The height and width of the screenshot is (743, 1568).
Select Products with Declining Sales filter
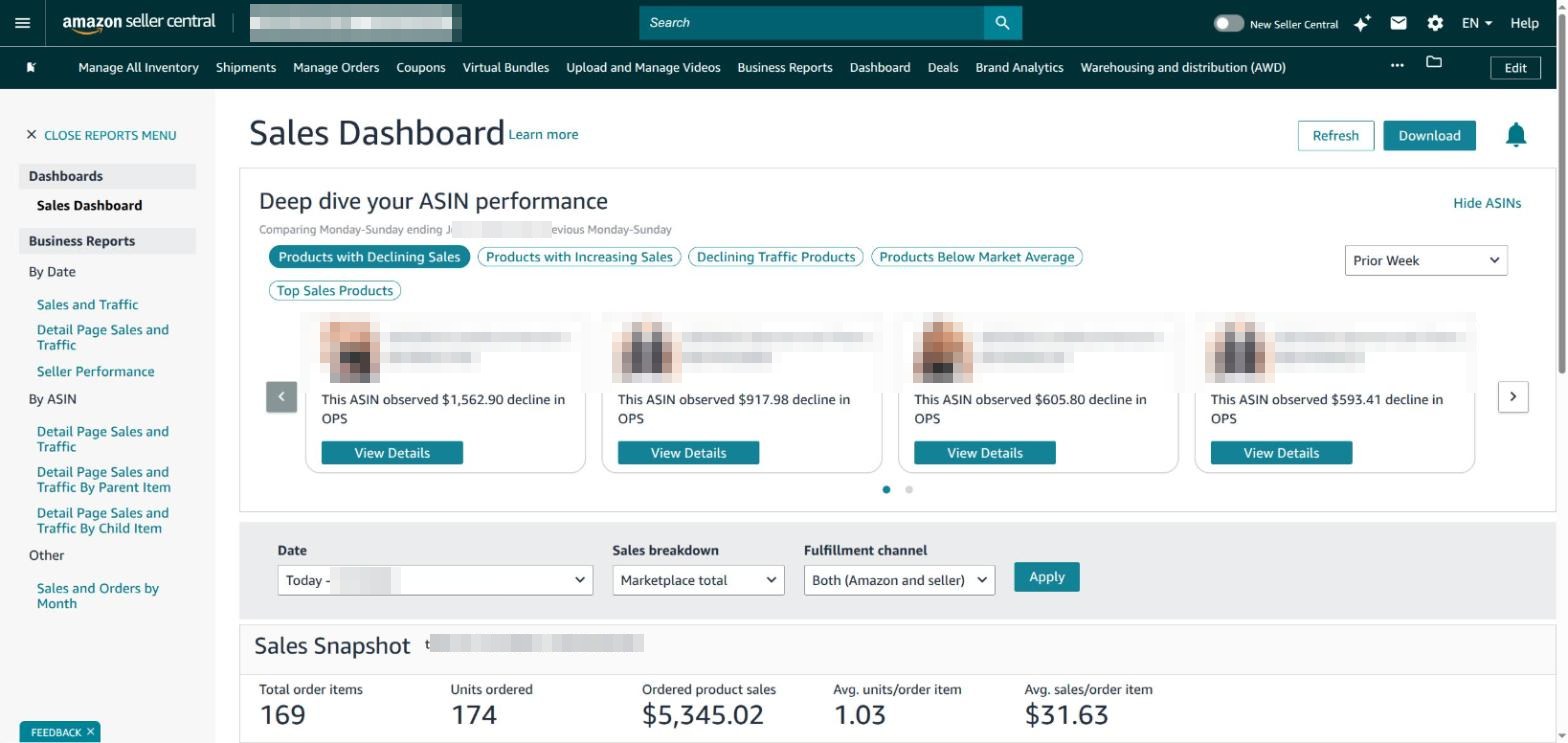pos(369,257)
